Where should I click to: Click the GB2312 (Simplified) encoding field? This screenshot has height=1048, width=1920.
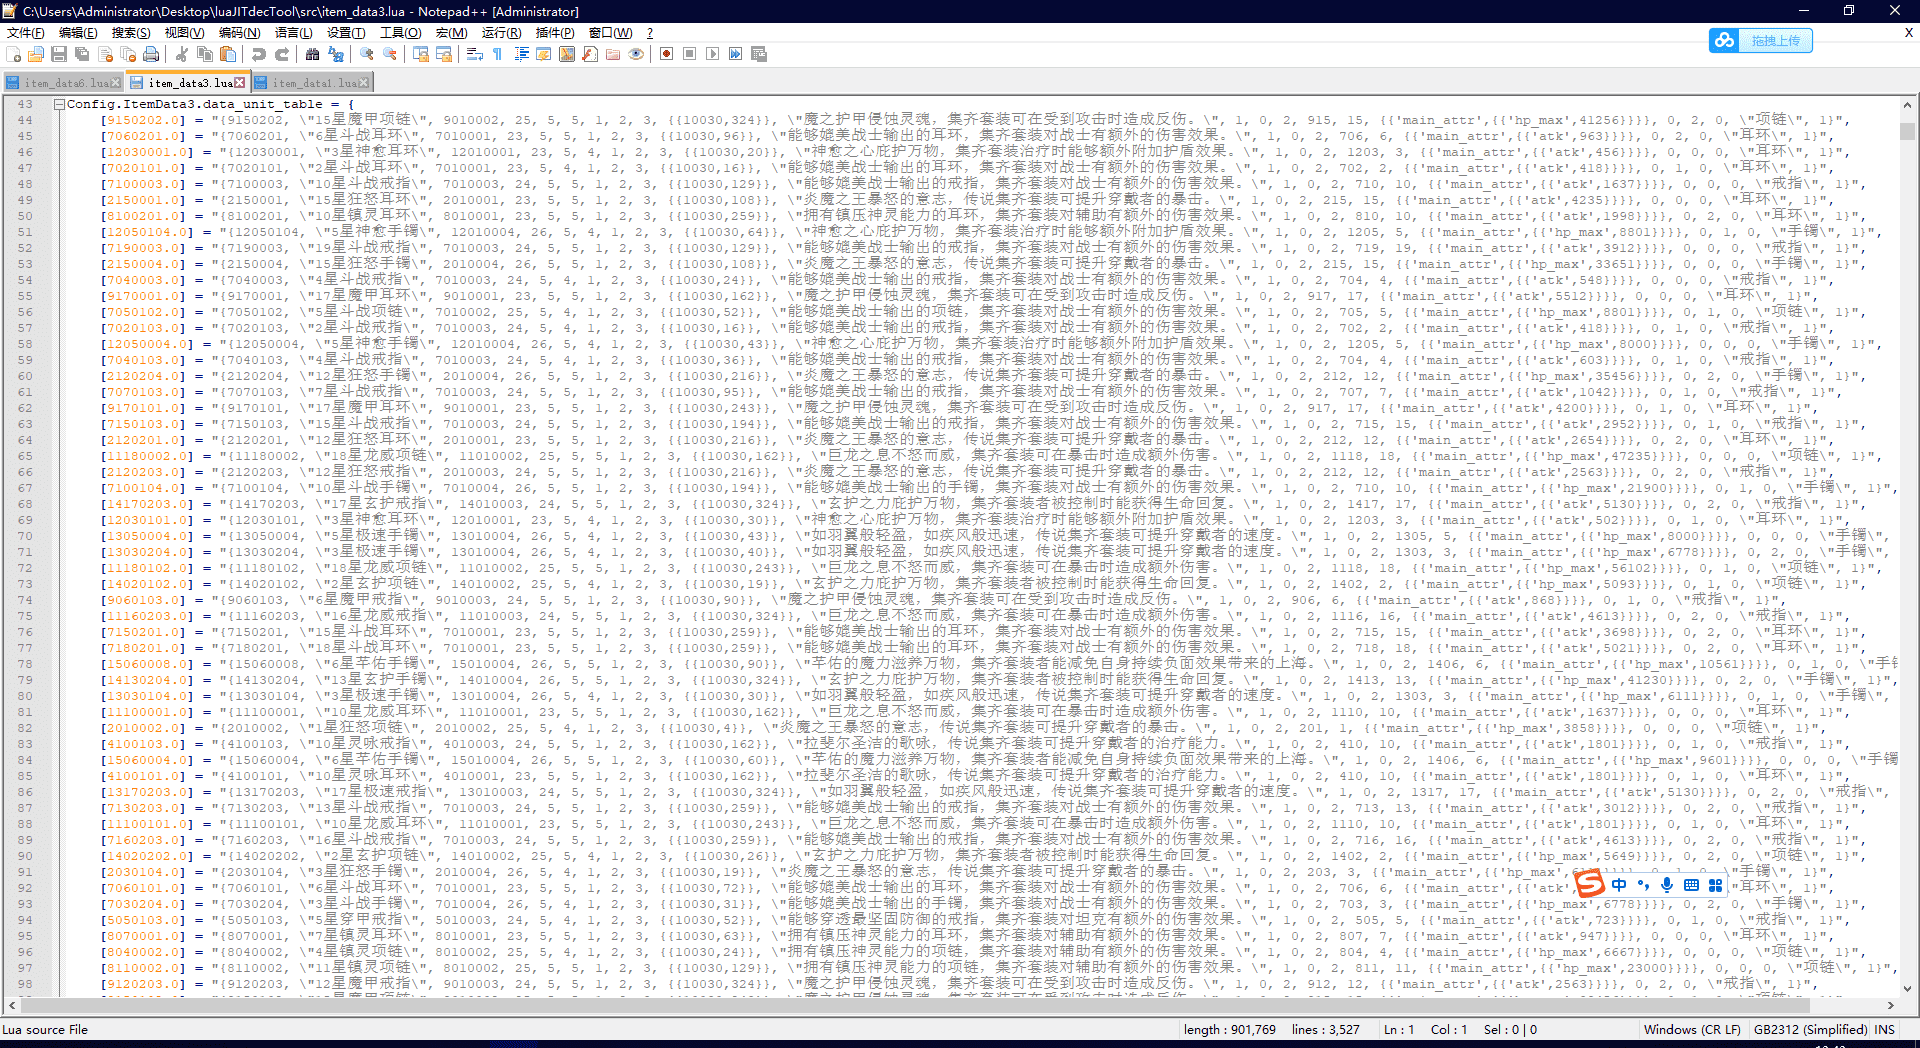[1810, 1030]
